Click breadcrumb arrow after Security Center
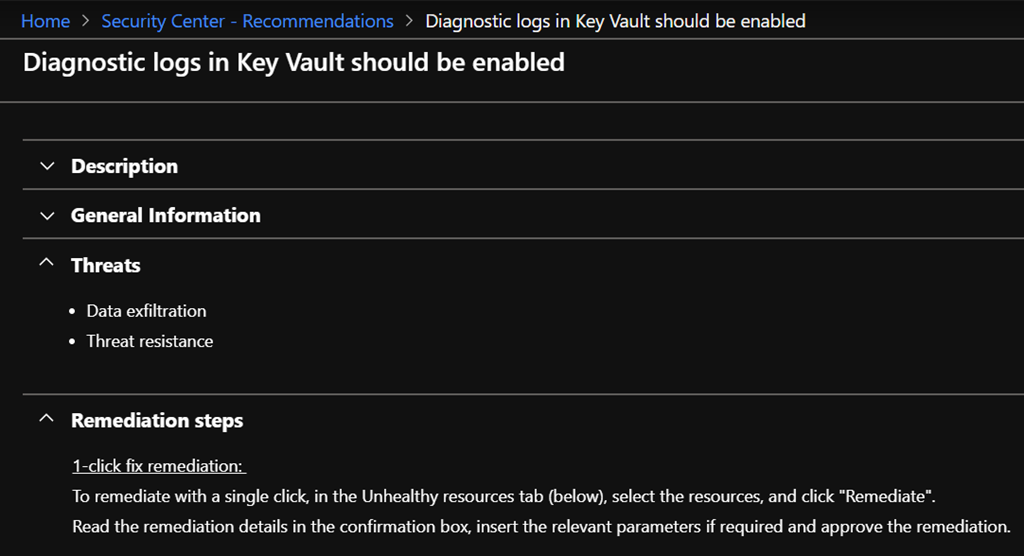1024x556 pixels. pos(410,21)
